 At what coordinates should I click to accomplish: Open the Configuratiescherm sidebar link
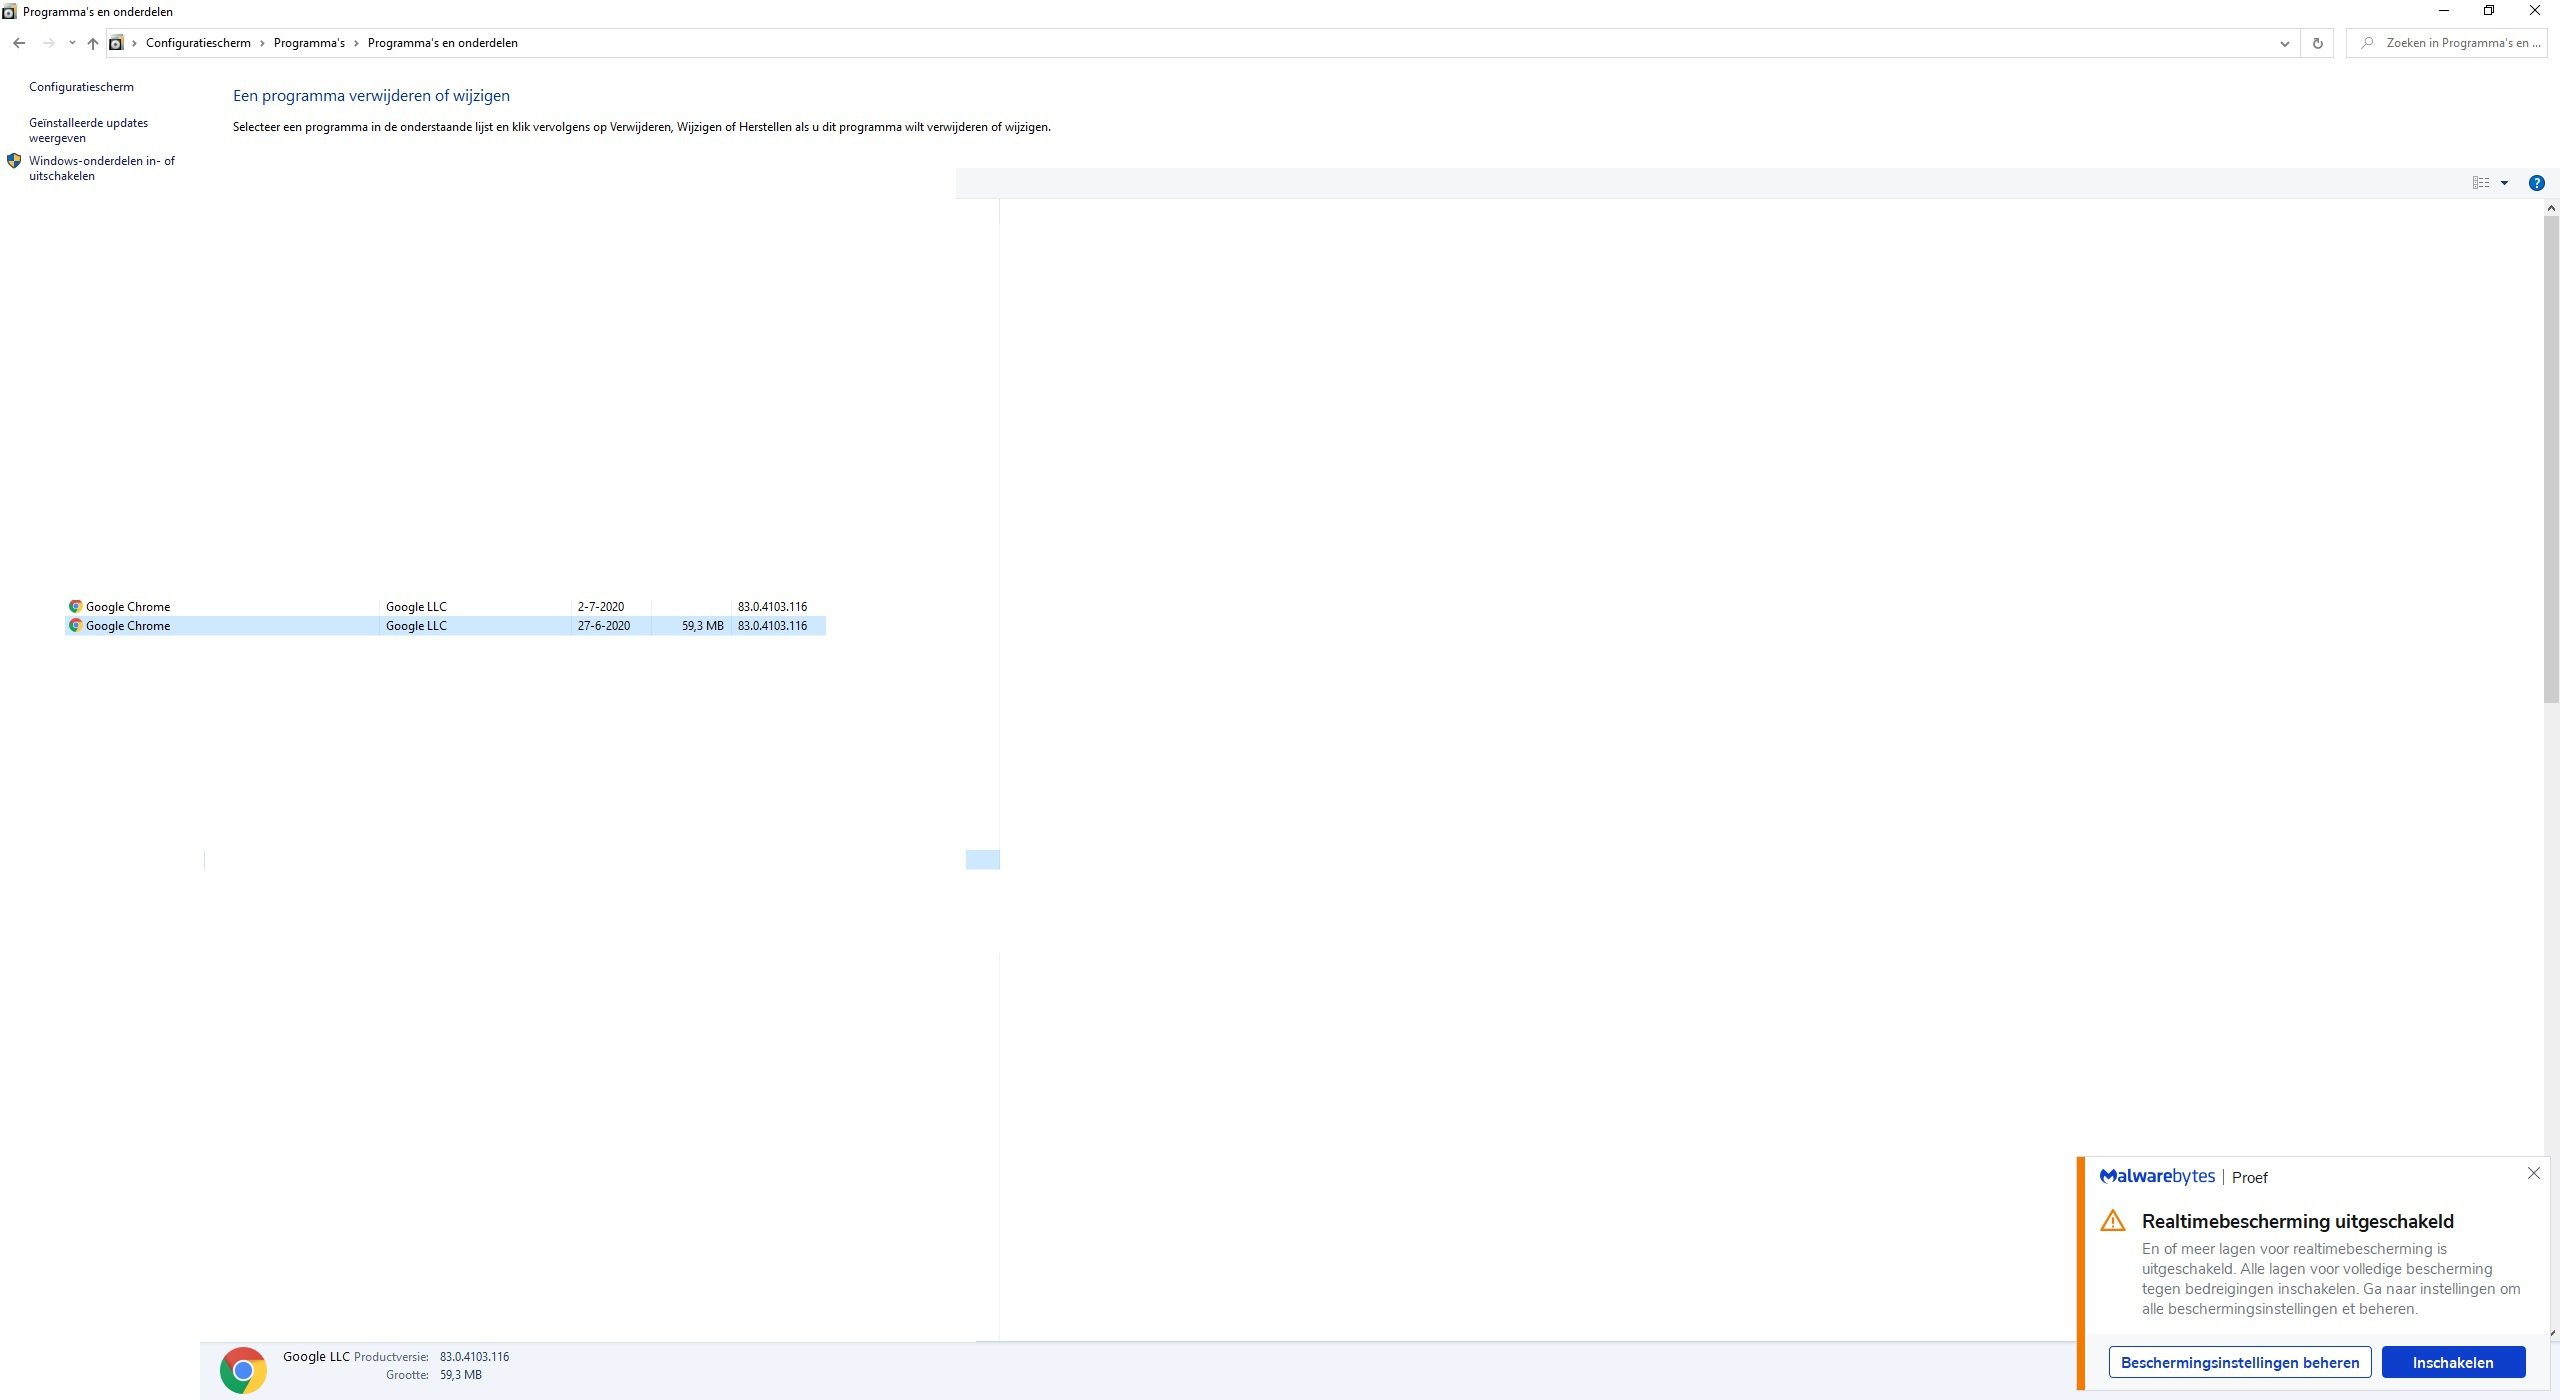(81, 87)
